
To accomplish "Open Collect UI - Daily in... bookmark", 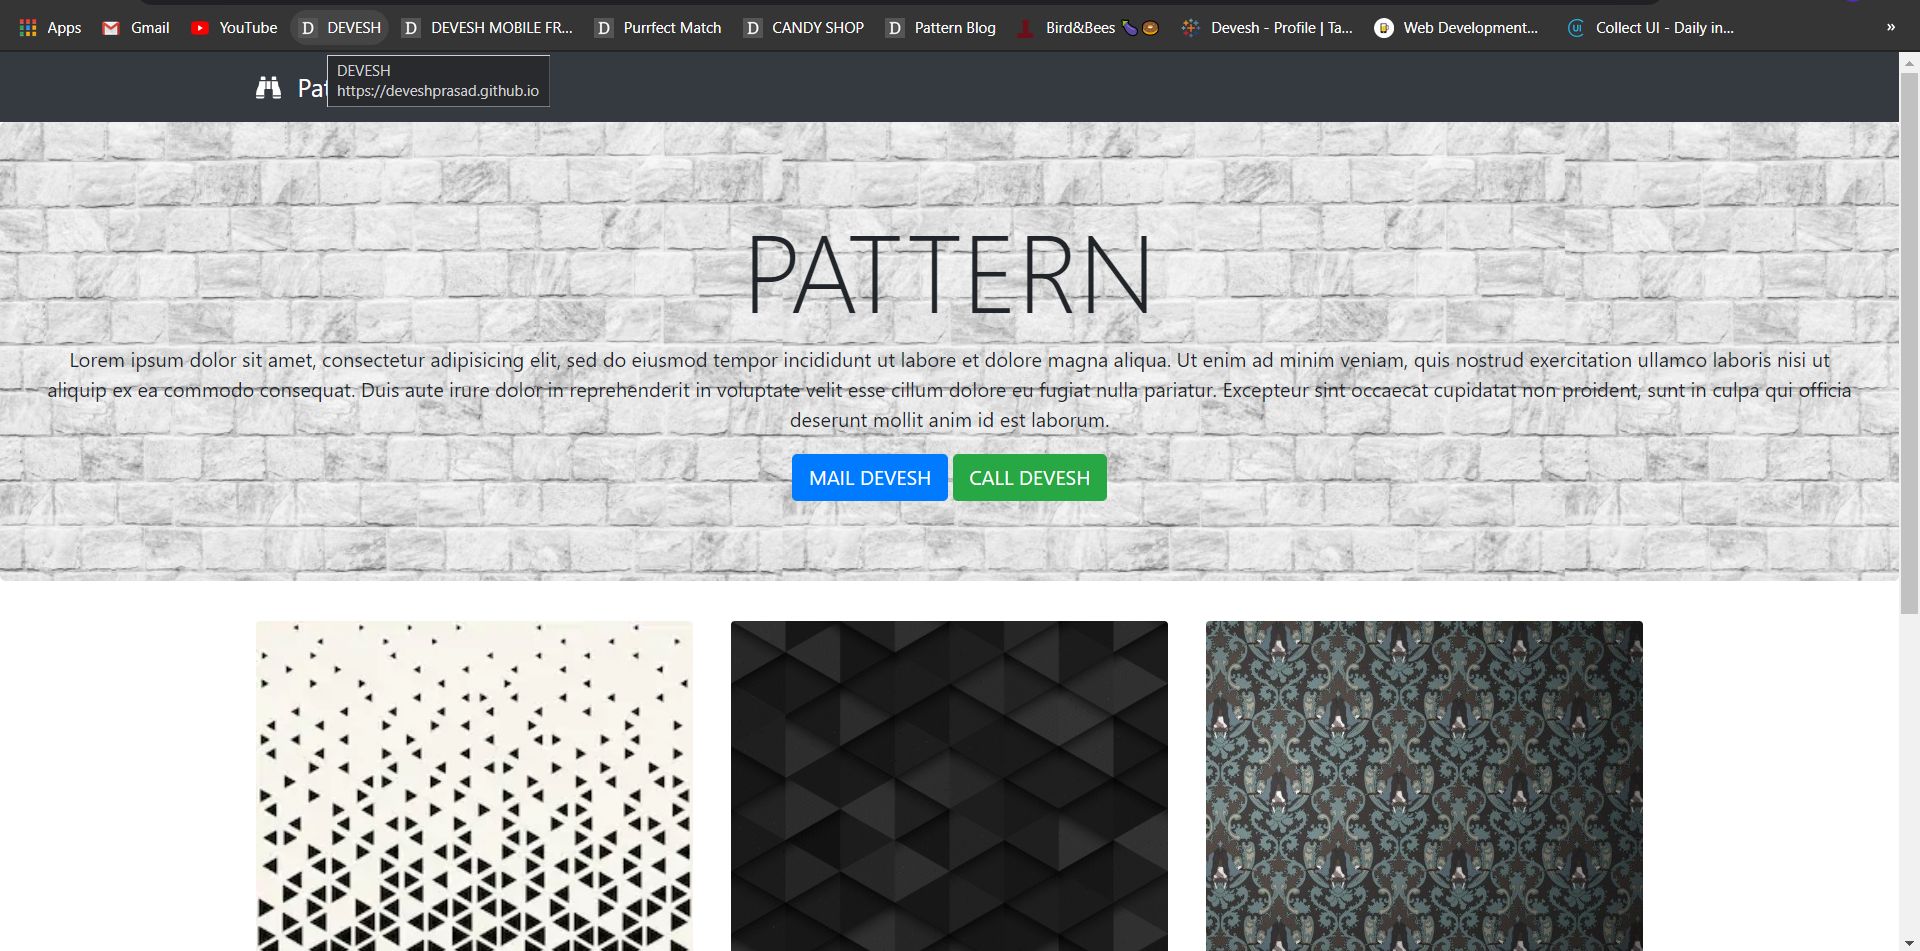I will [1650, 28].
